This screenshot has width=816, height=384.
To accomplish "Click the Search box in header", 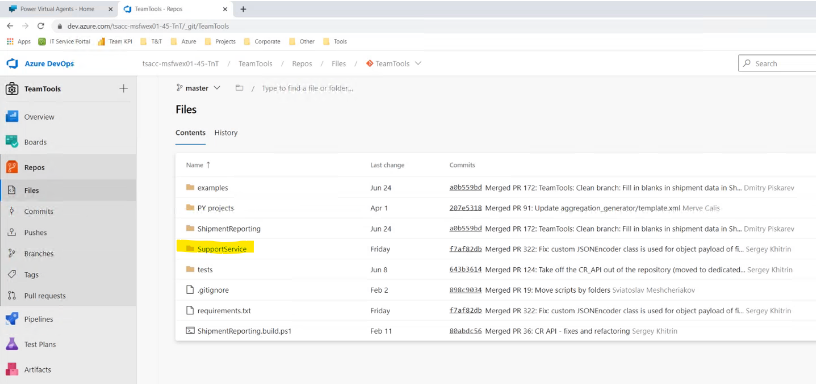I will [777, 63].
